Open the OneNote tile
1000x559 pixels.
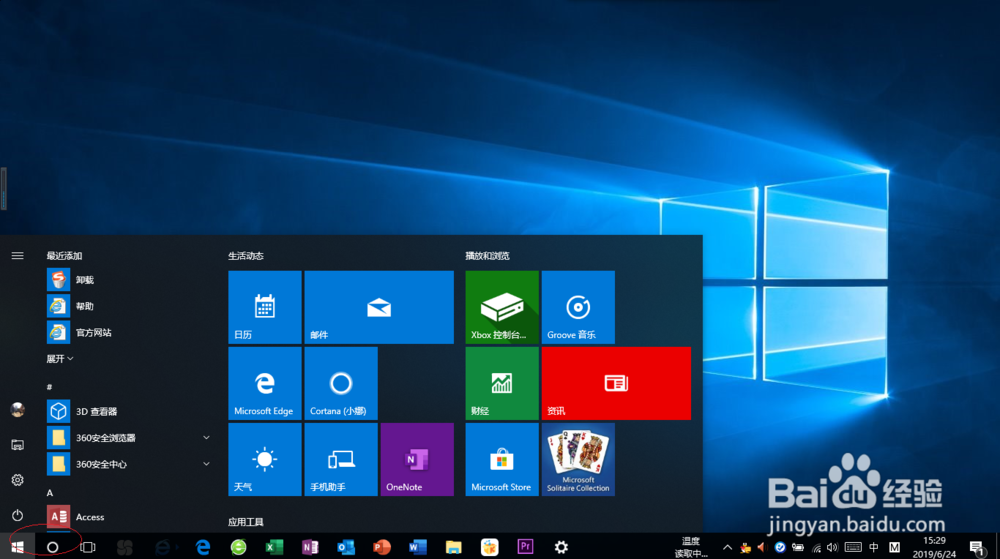click(x=417, y=460)
